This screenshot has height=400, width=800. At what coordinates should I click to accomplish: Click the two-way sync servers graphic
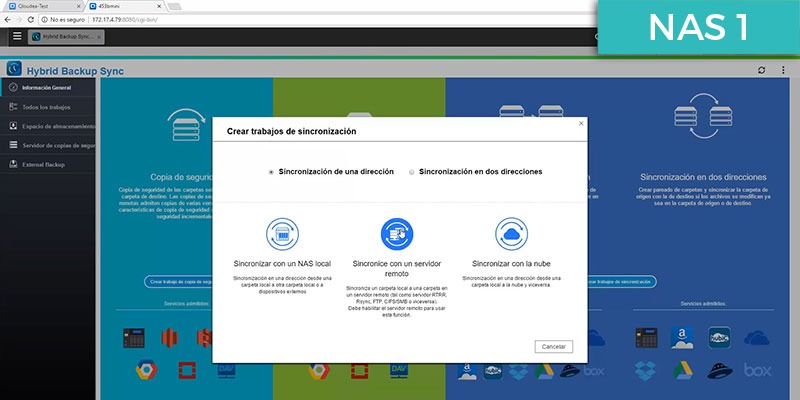(703, 116)
